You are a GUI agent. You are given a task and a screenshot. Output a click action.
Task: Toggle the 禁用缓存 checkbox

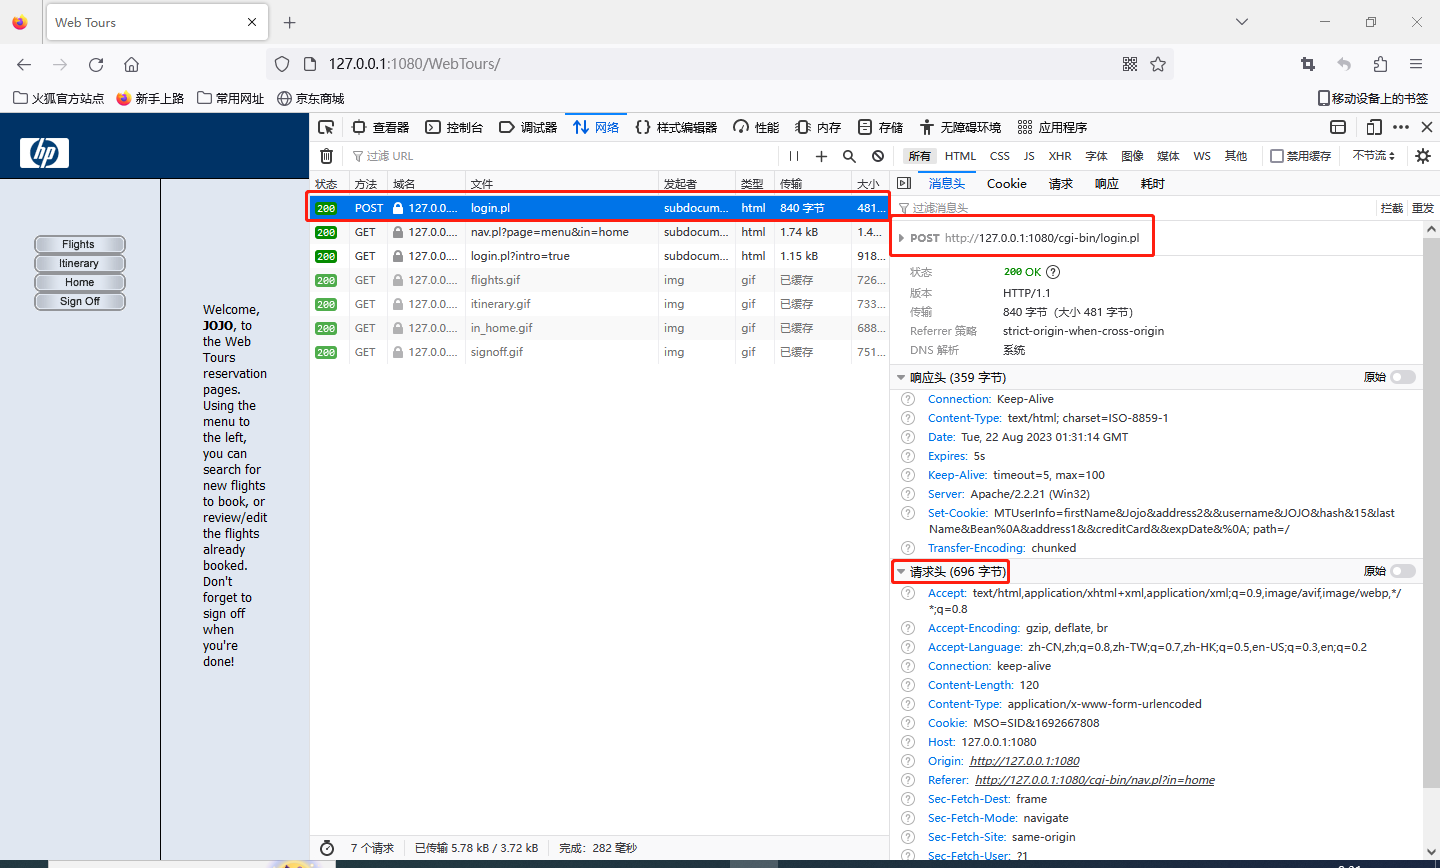pos(1277,156)
